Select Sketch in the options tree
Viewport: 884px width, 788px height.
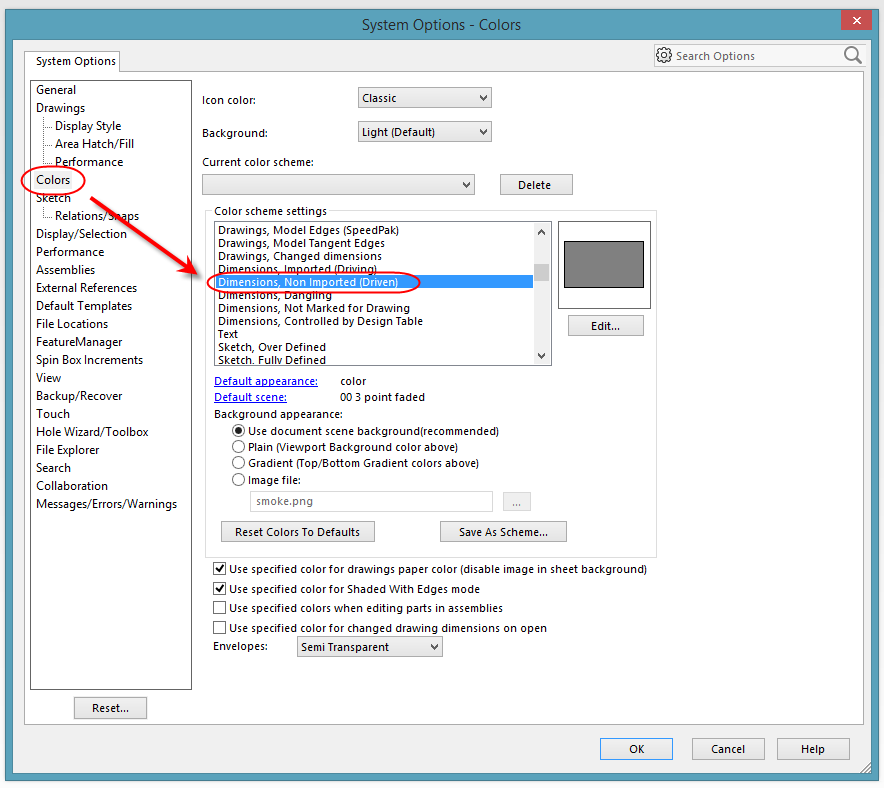tap(53, 198)
